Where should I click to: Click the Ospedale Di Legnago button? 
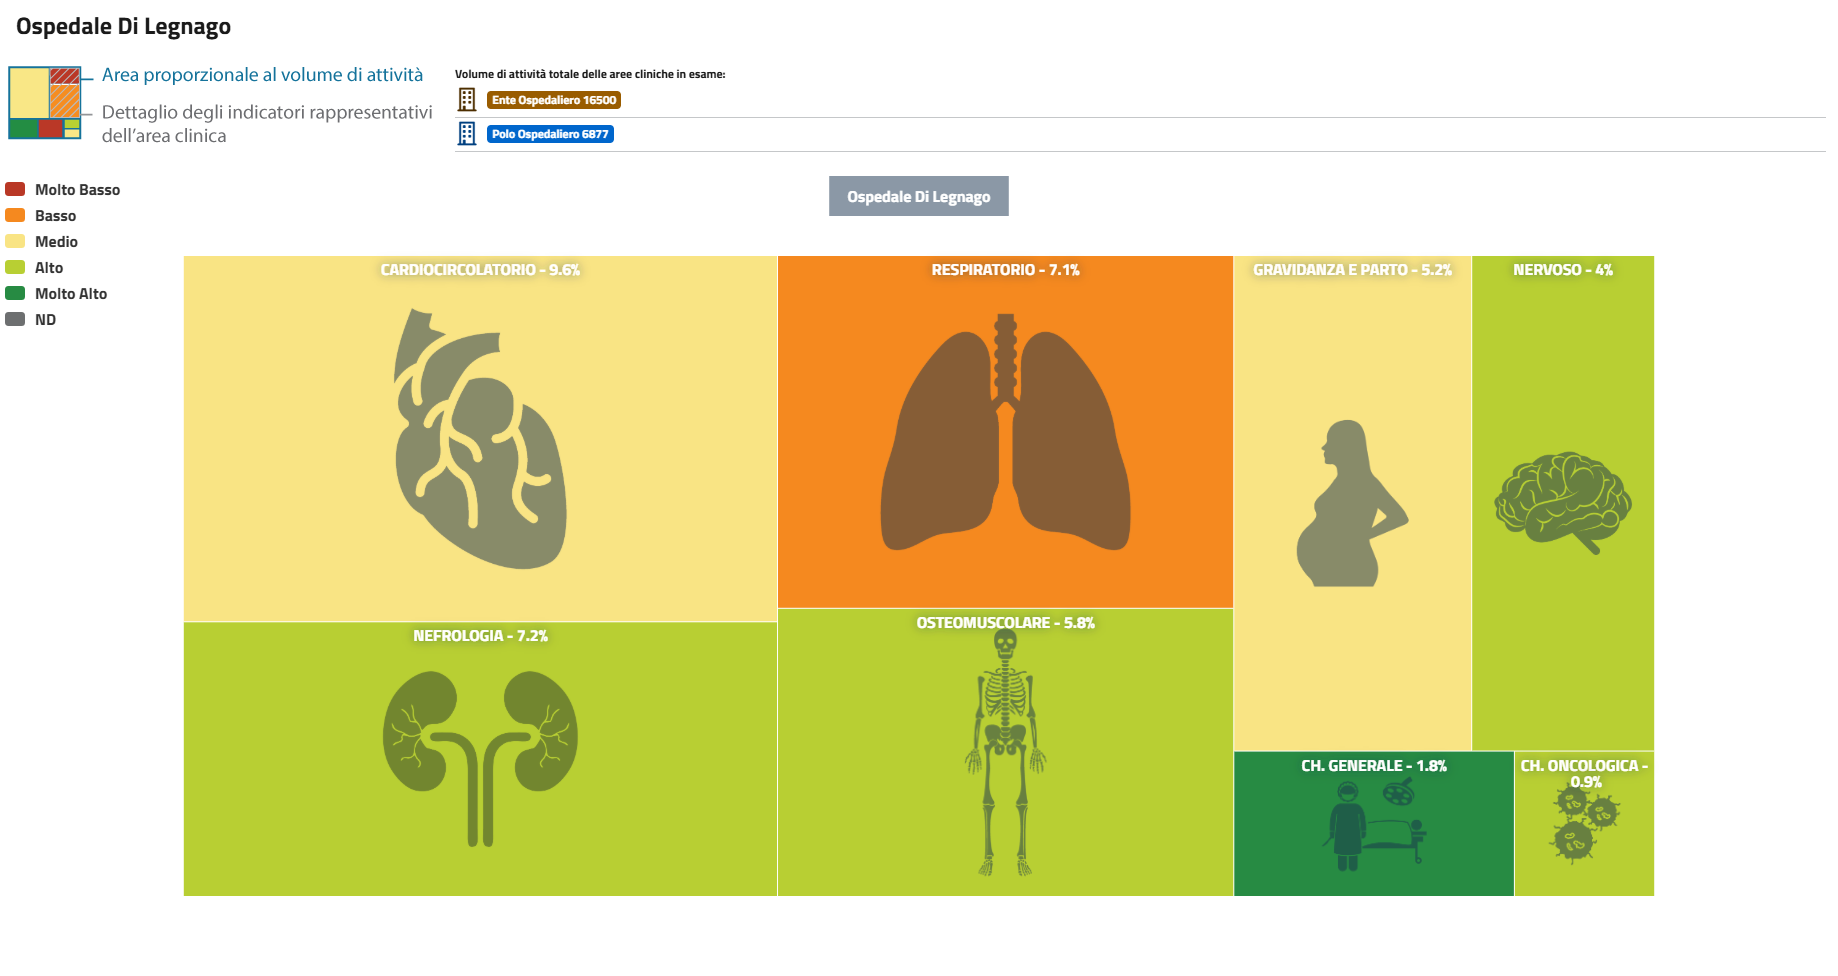(x=918, y=197)
